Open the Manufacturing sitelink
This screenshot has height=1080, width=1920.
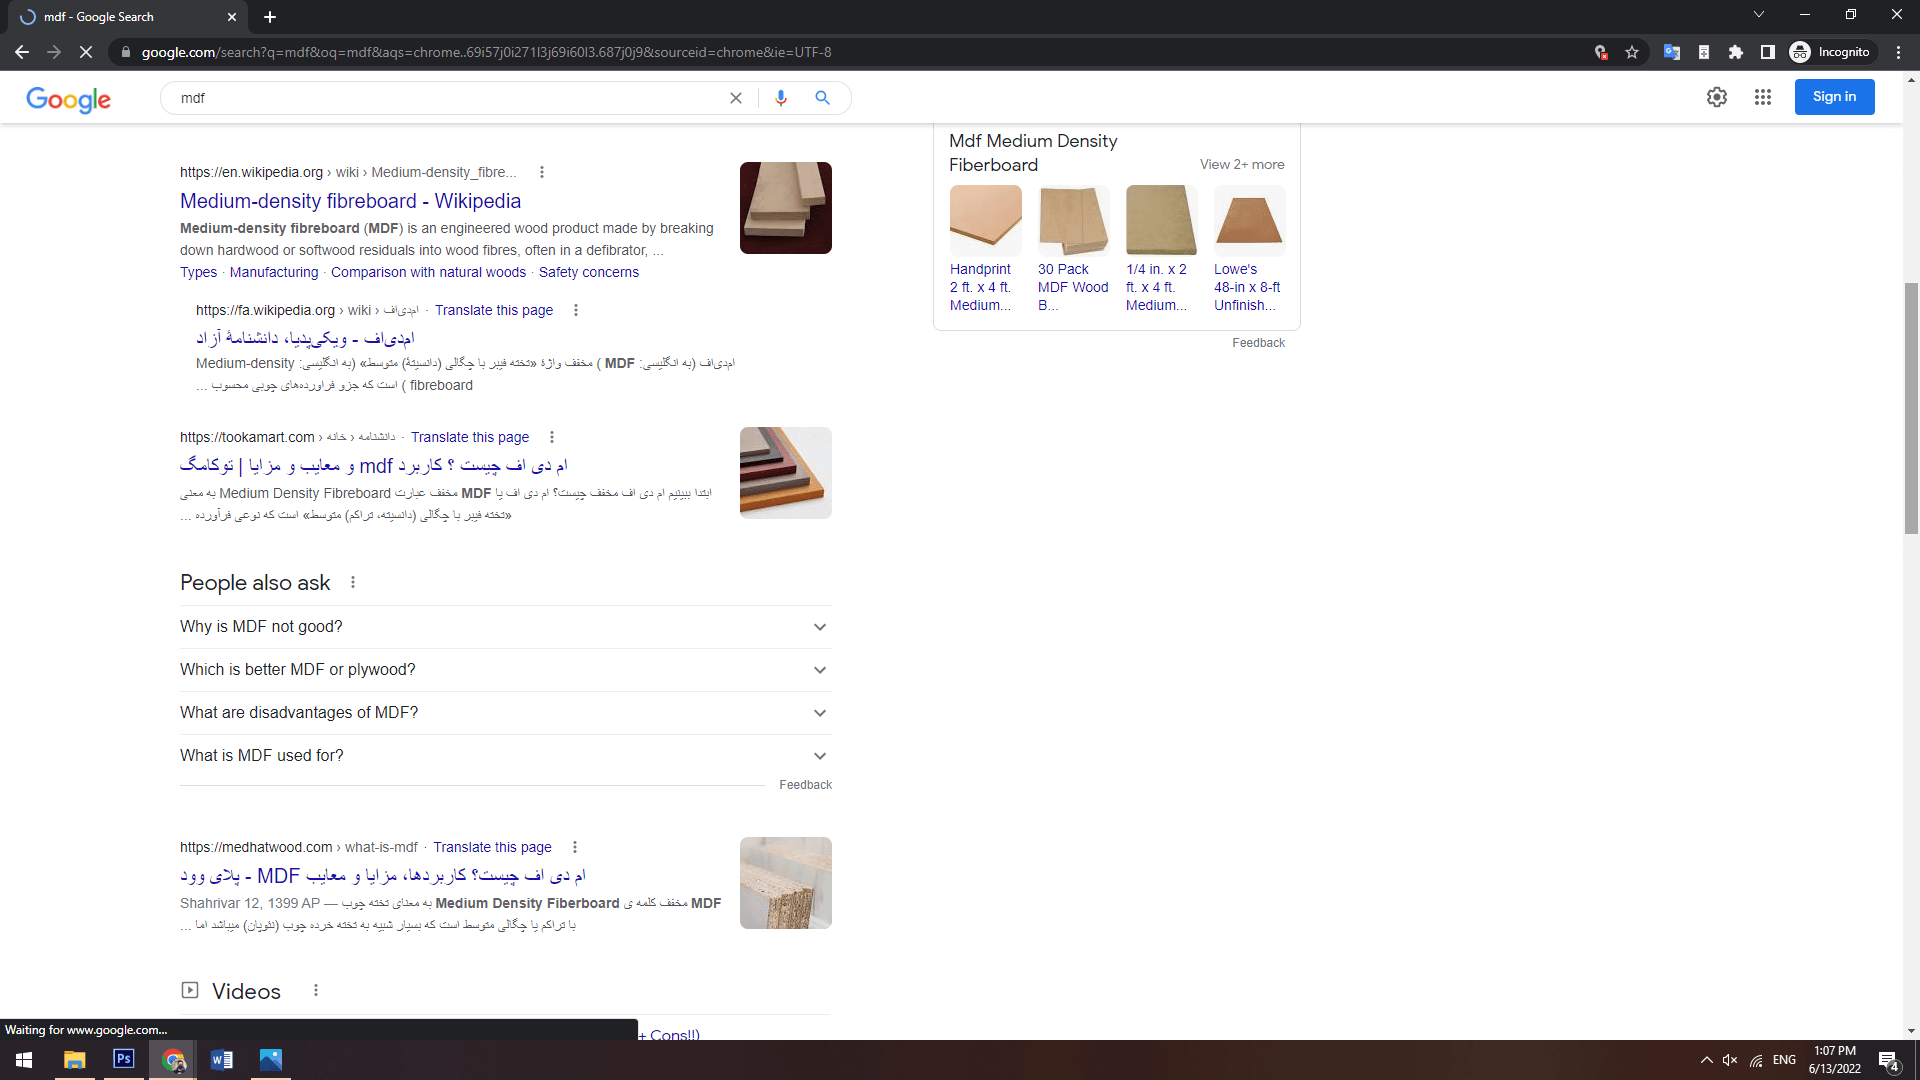pyautogui.click(x=274, y=272)
